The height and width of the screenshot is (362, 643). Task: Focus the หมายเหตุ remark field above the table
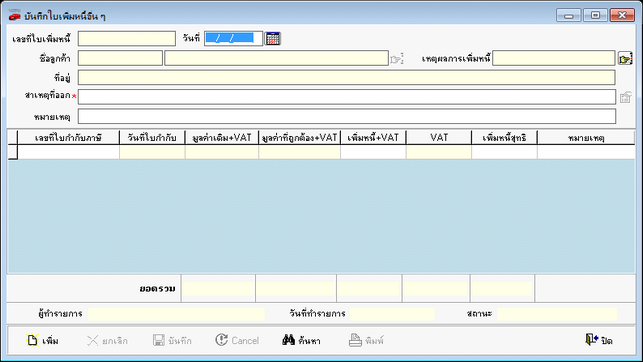click(347, 116)
